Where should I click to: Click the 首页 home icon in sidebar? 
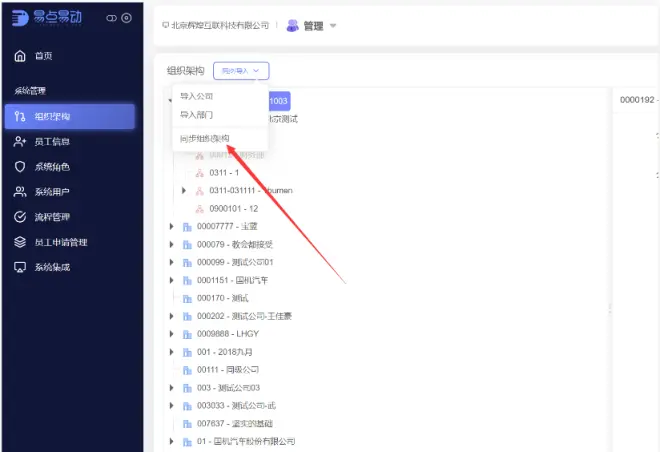(x=19, y=56)
